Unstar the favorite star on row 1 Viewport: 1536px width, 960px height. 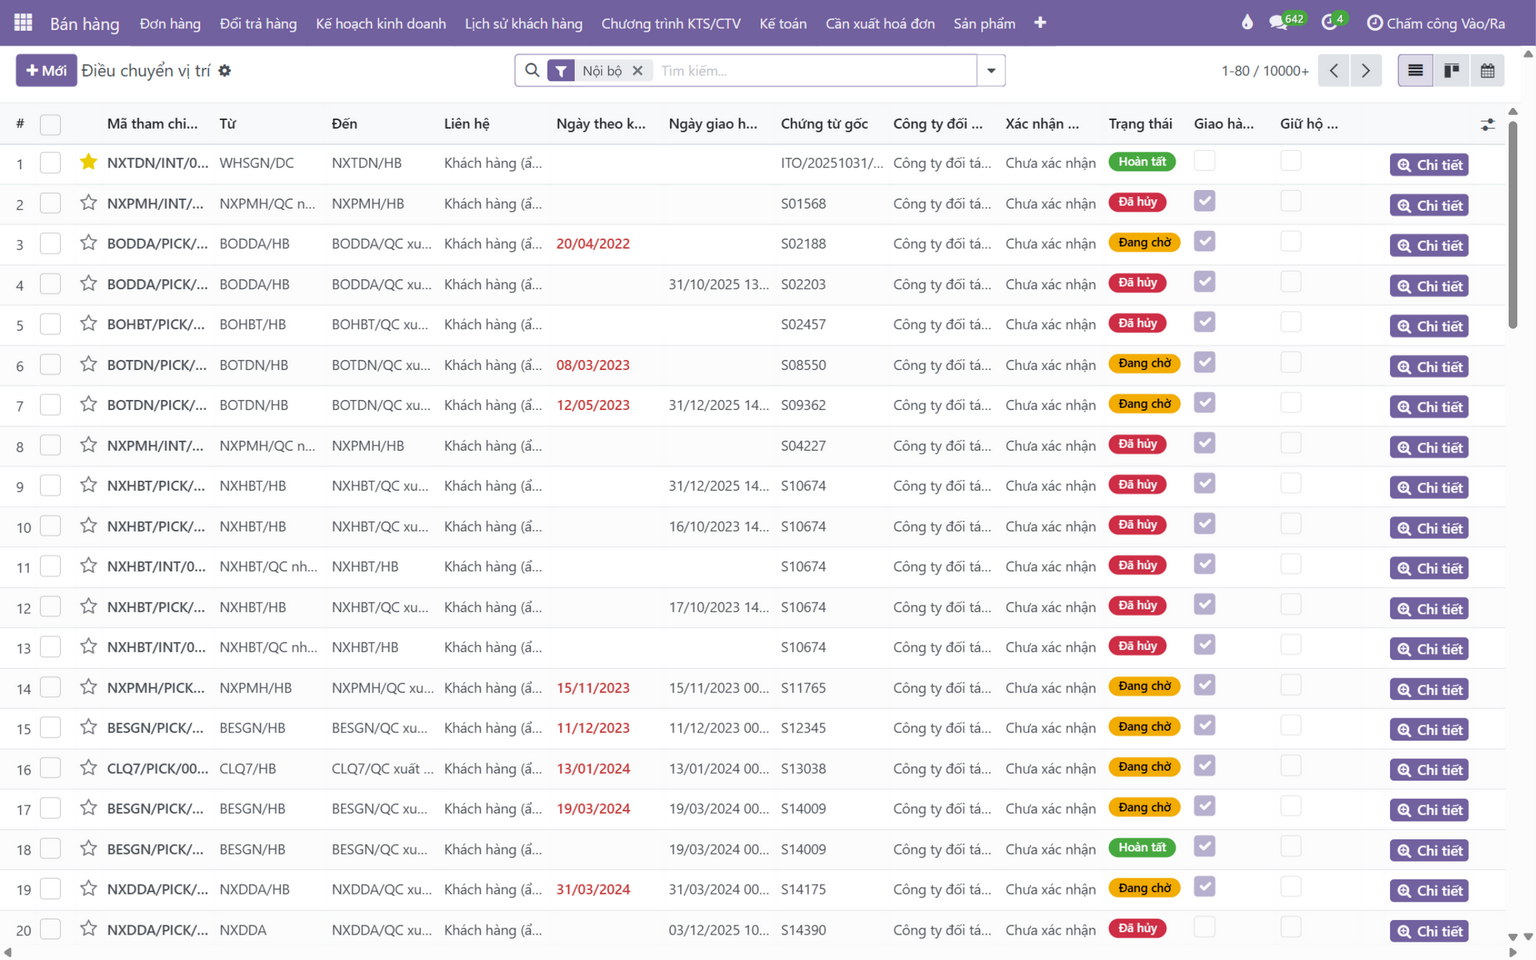coord(88,162)
